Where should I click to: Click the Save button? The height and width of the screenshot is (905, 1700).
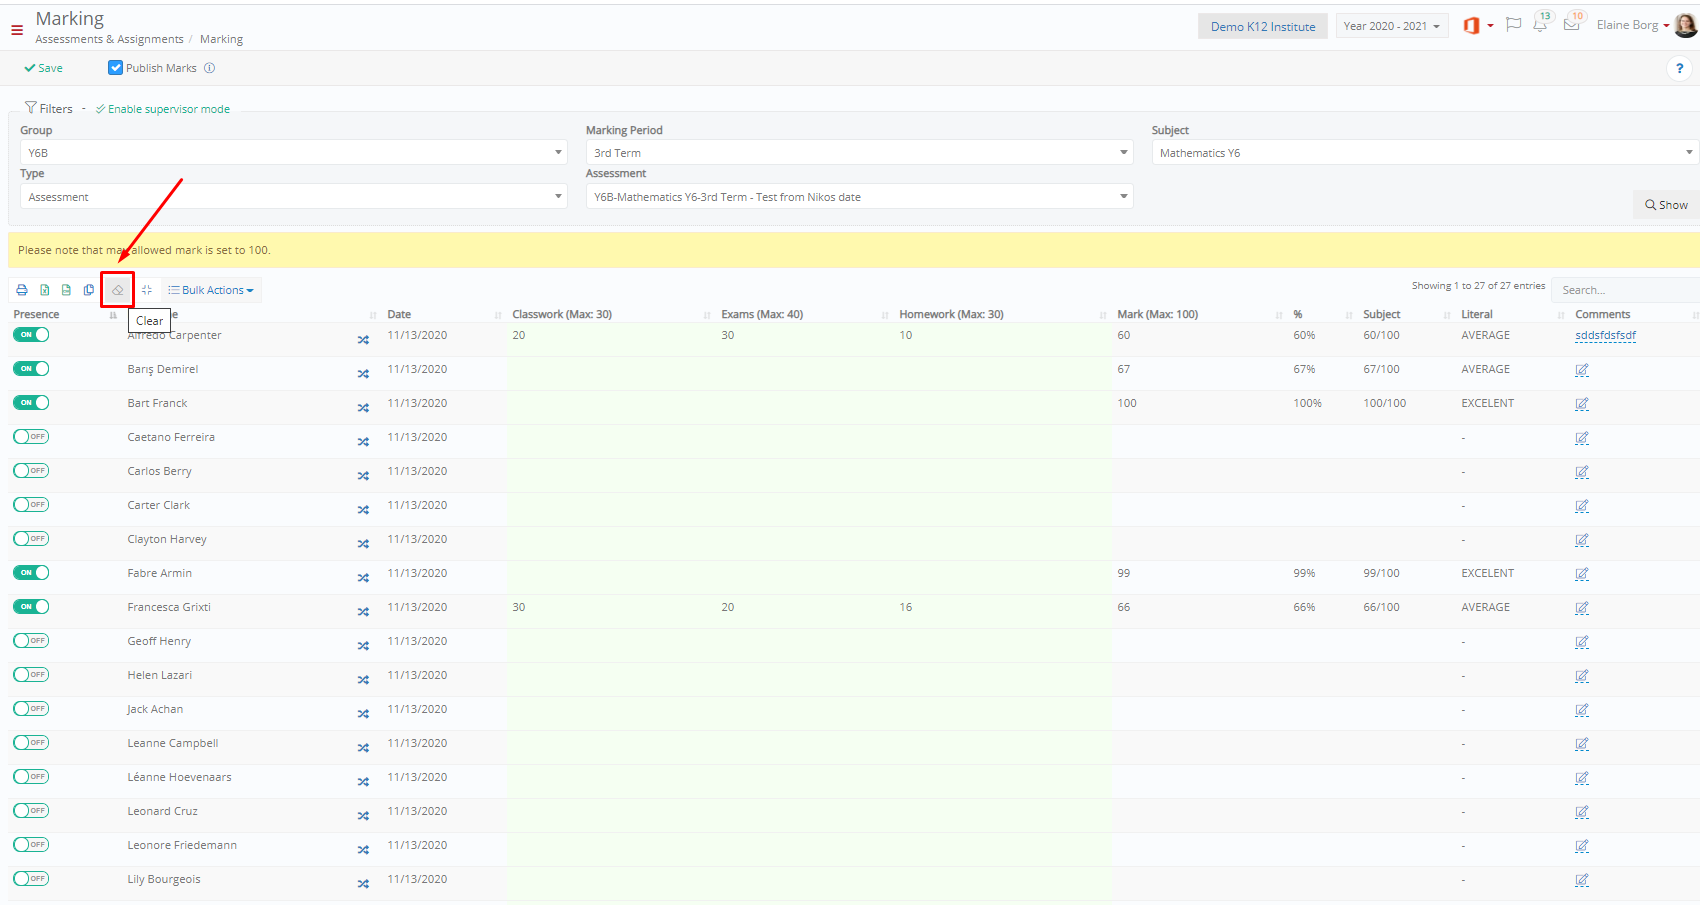tap(44, 68)
